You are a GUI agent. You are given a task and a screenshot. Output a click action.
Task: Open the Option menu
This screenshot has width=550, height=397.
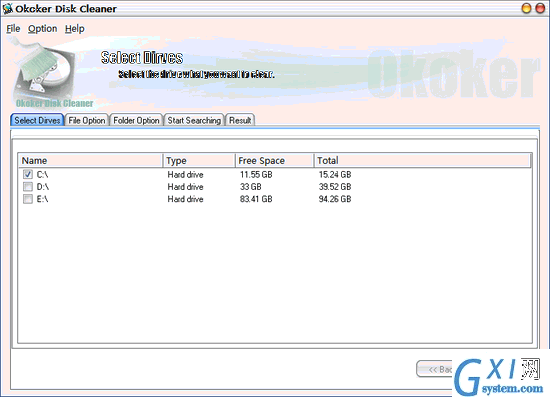tap(42, 29)
